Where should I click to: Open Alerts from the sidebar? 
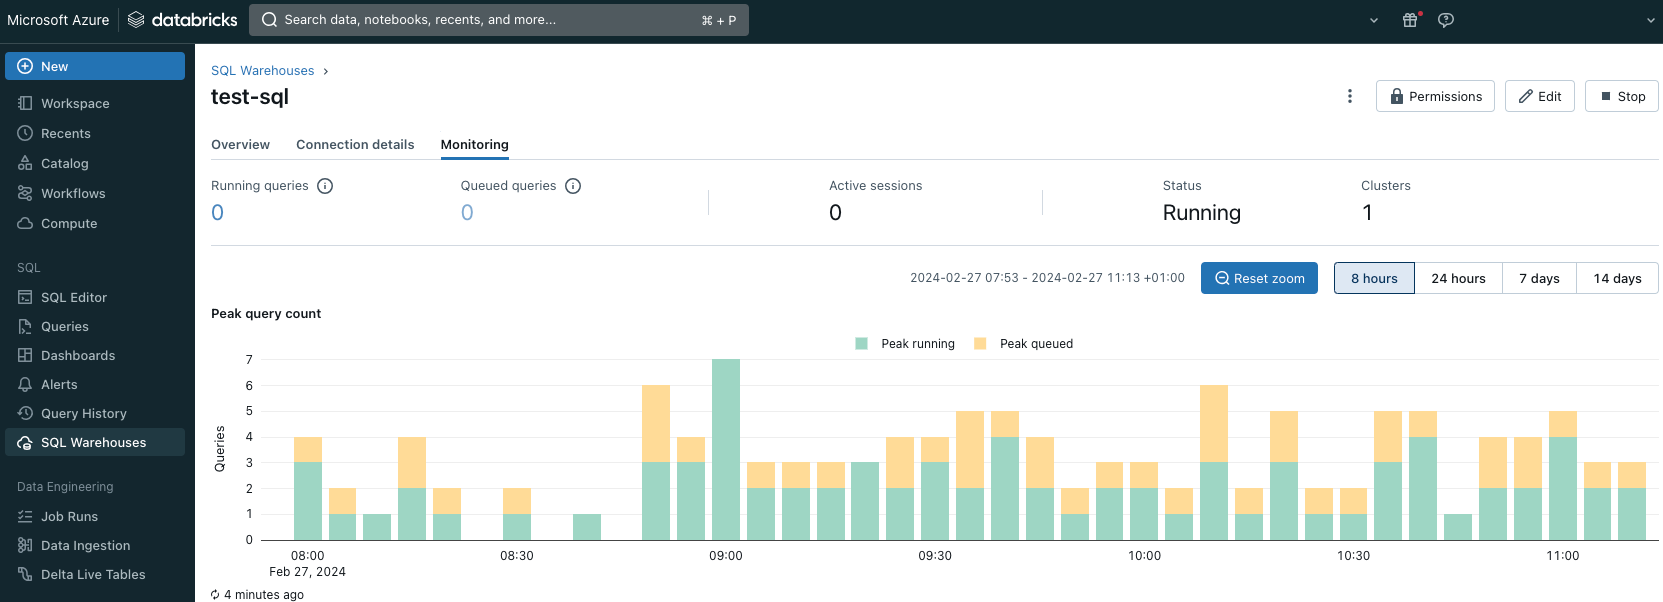pos(95,384)
